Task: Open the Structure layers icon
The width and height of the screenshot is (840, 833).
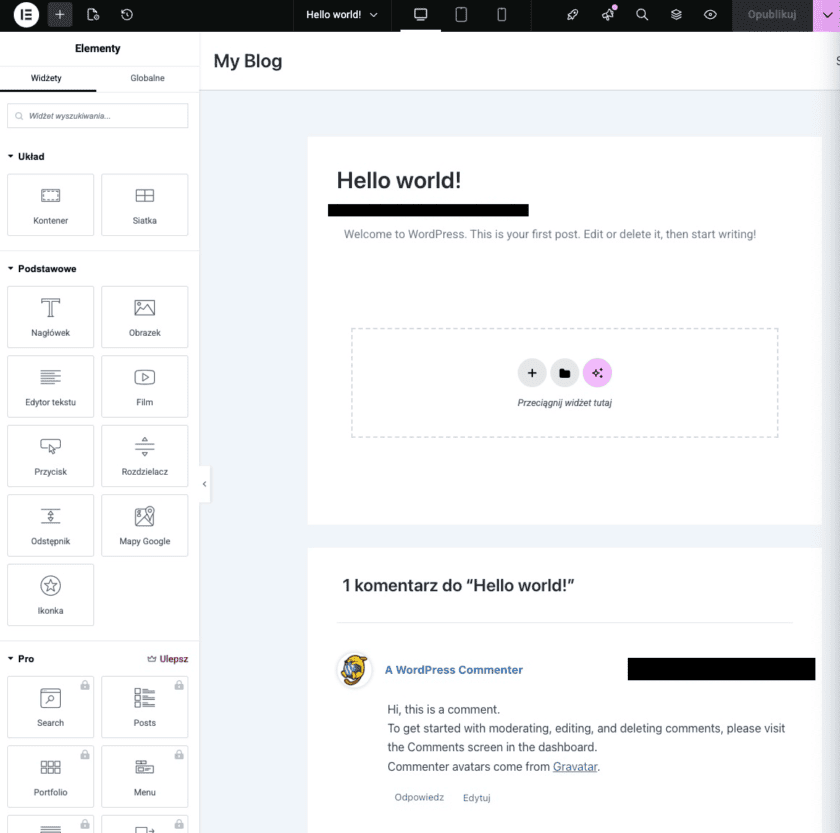Action: 676,15
